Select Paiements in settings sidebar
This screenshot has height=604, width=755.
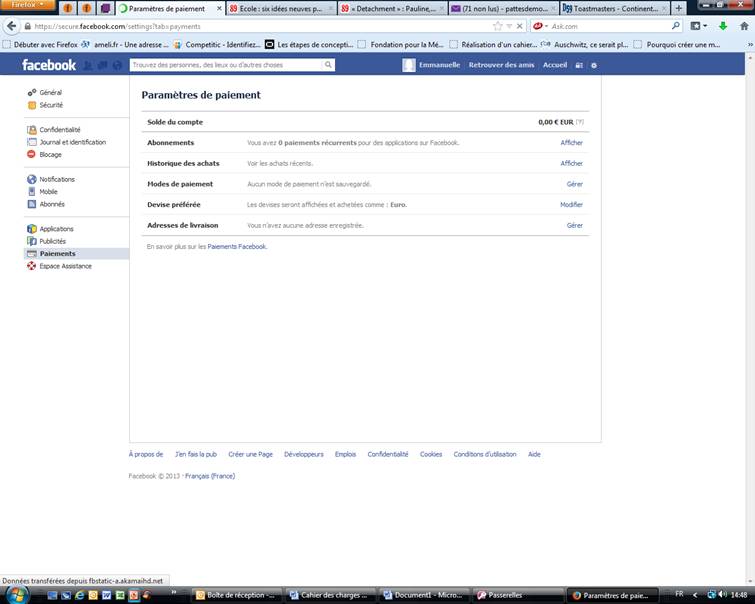77,254
